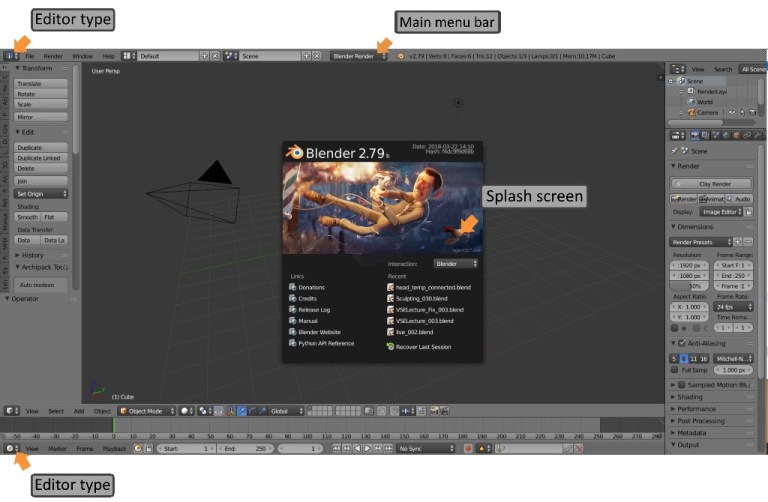
Task: Click the Scale manipulator icon in 3D header
Action: pos(263,411)
